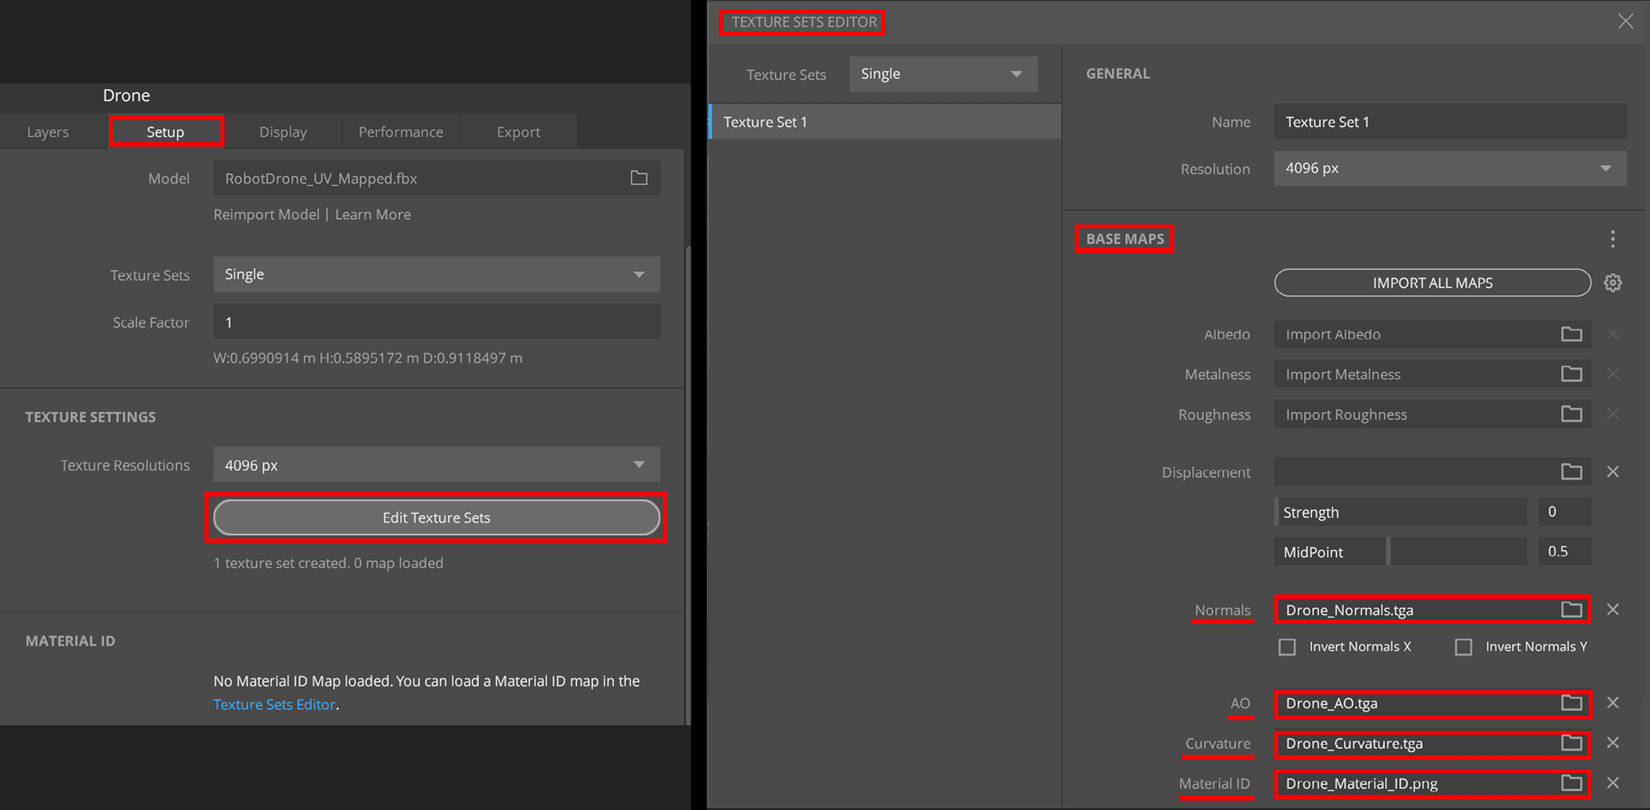Viewport: 1650px width, 810px height.
Task: Adjust the Displacement MidPoint slider
Action: 1400,552
